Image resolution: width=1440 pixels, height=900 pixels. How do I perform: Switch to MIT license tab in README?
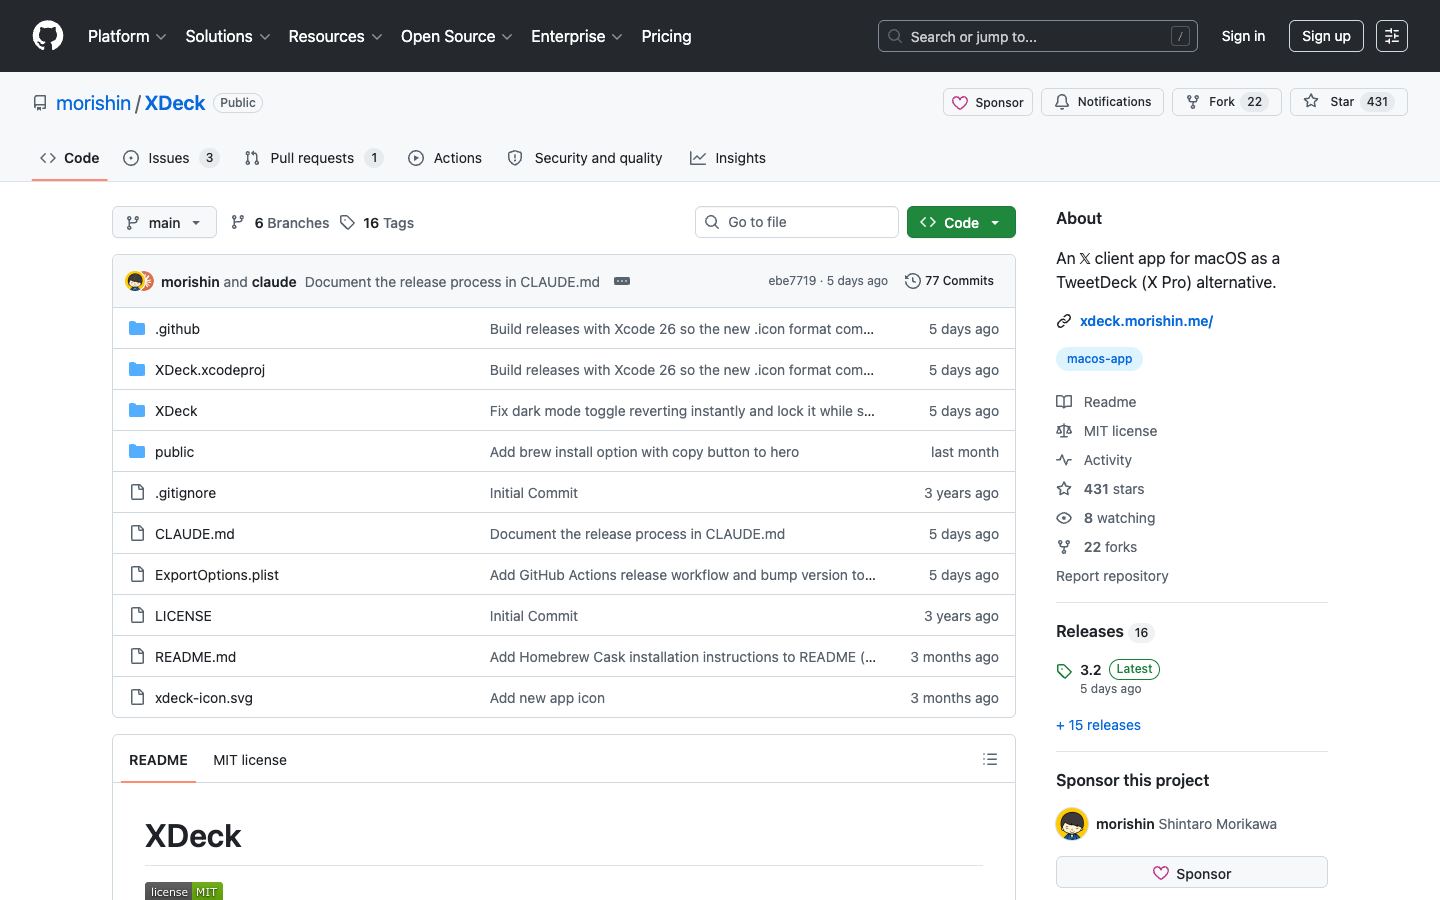pos(250,760)
